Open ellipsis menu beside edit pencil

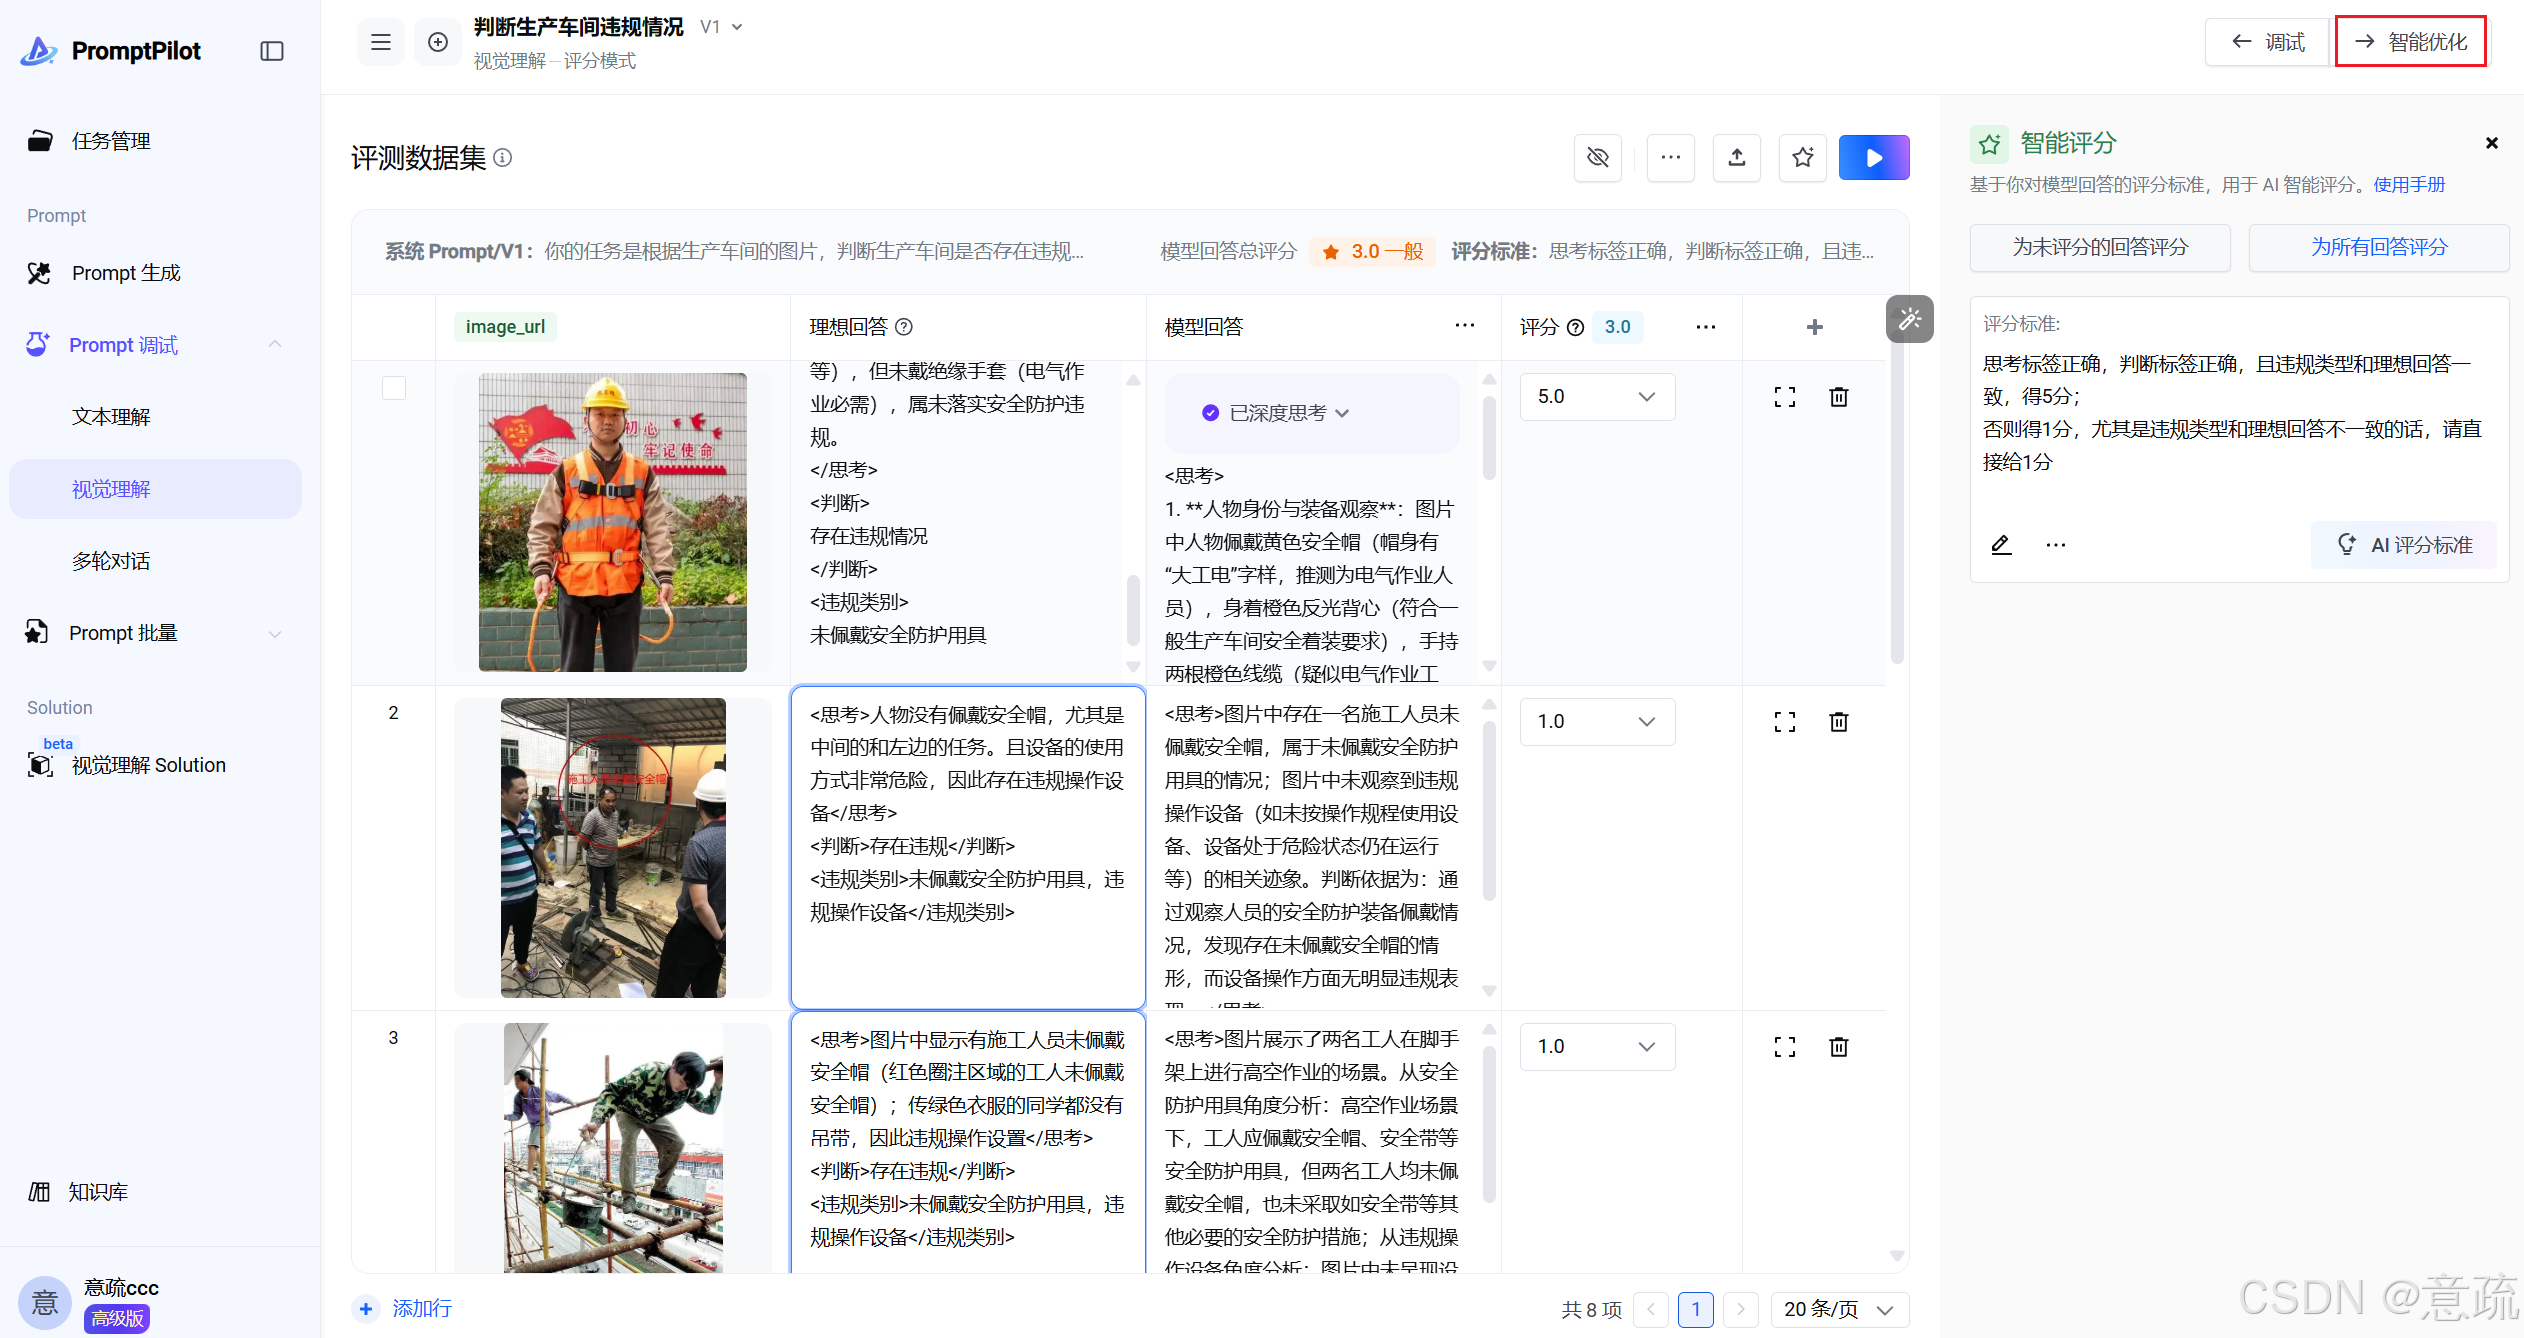[x=2056, y=545]
